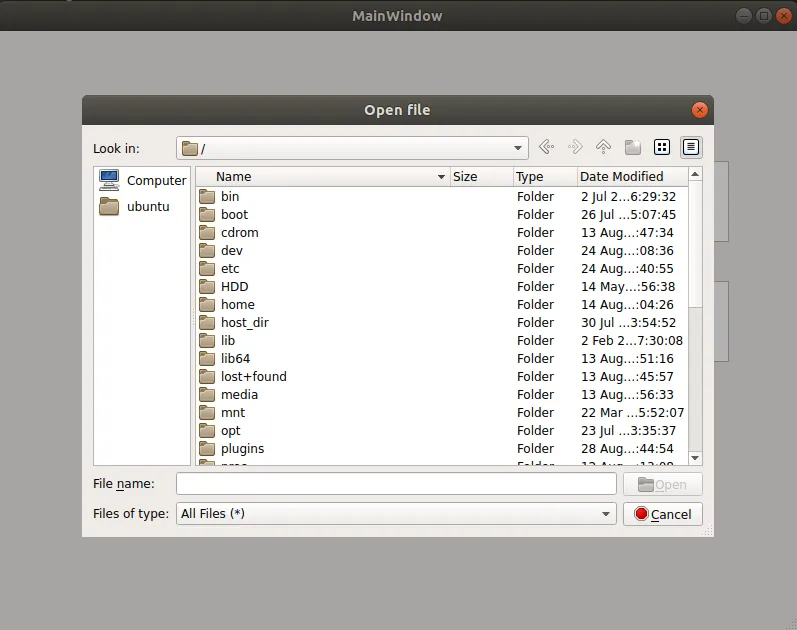Select the HDD folder icon
The image size is (797, 630).
tap(207, 287)
